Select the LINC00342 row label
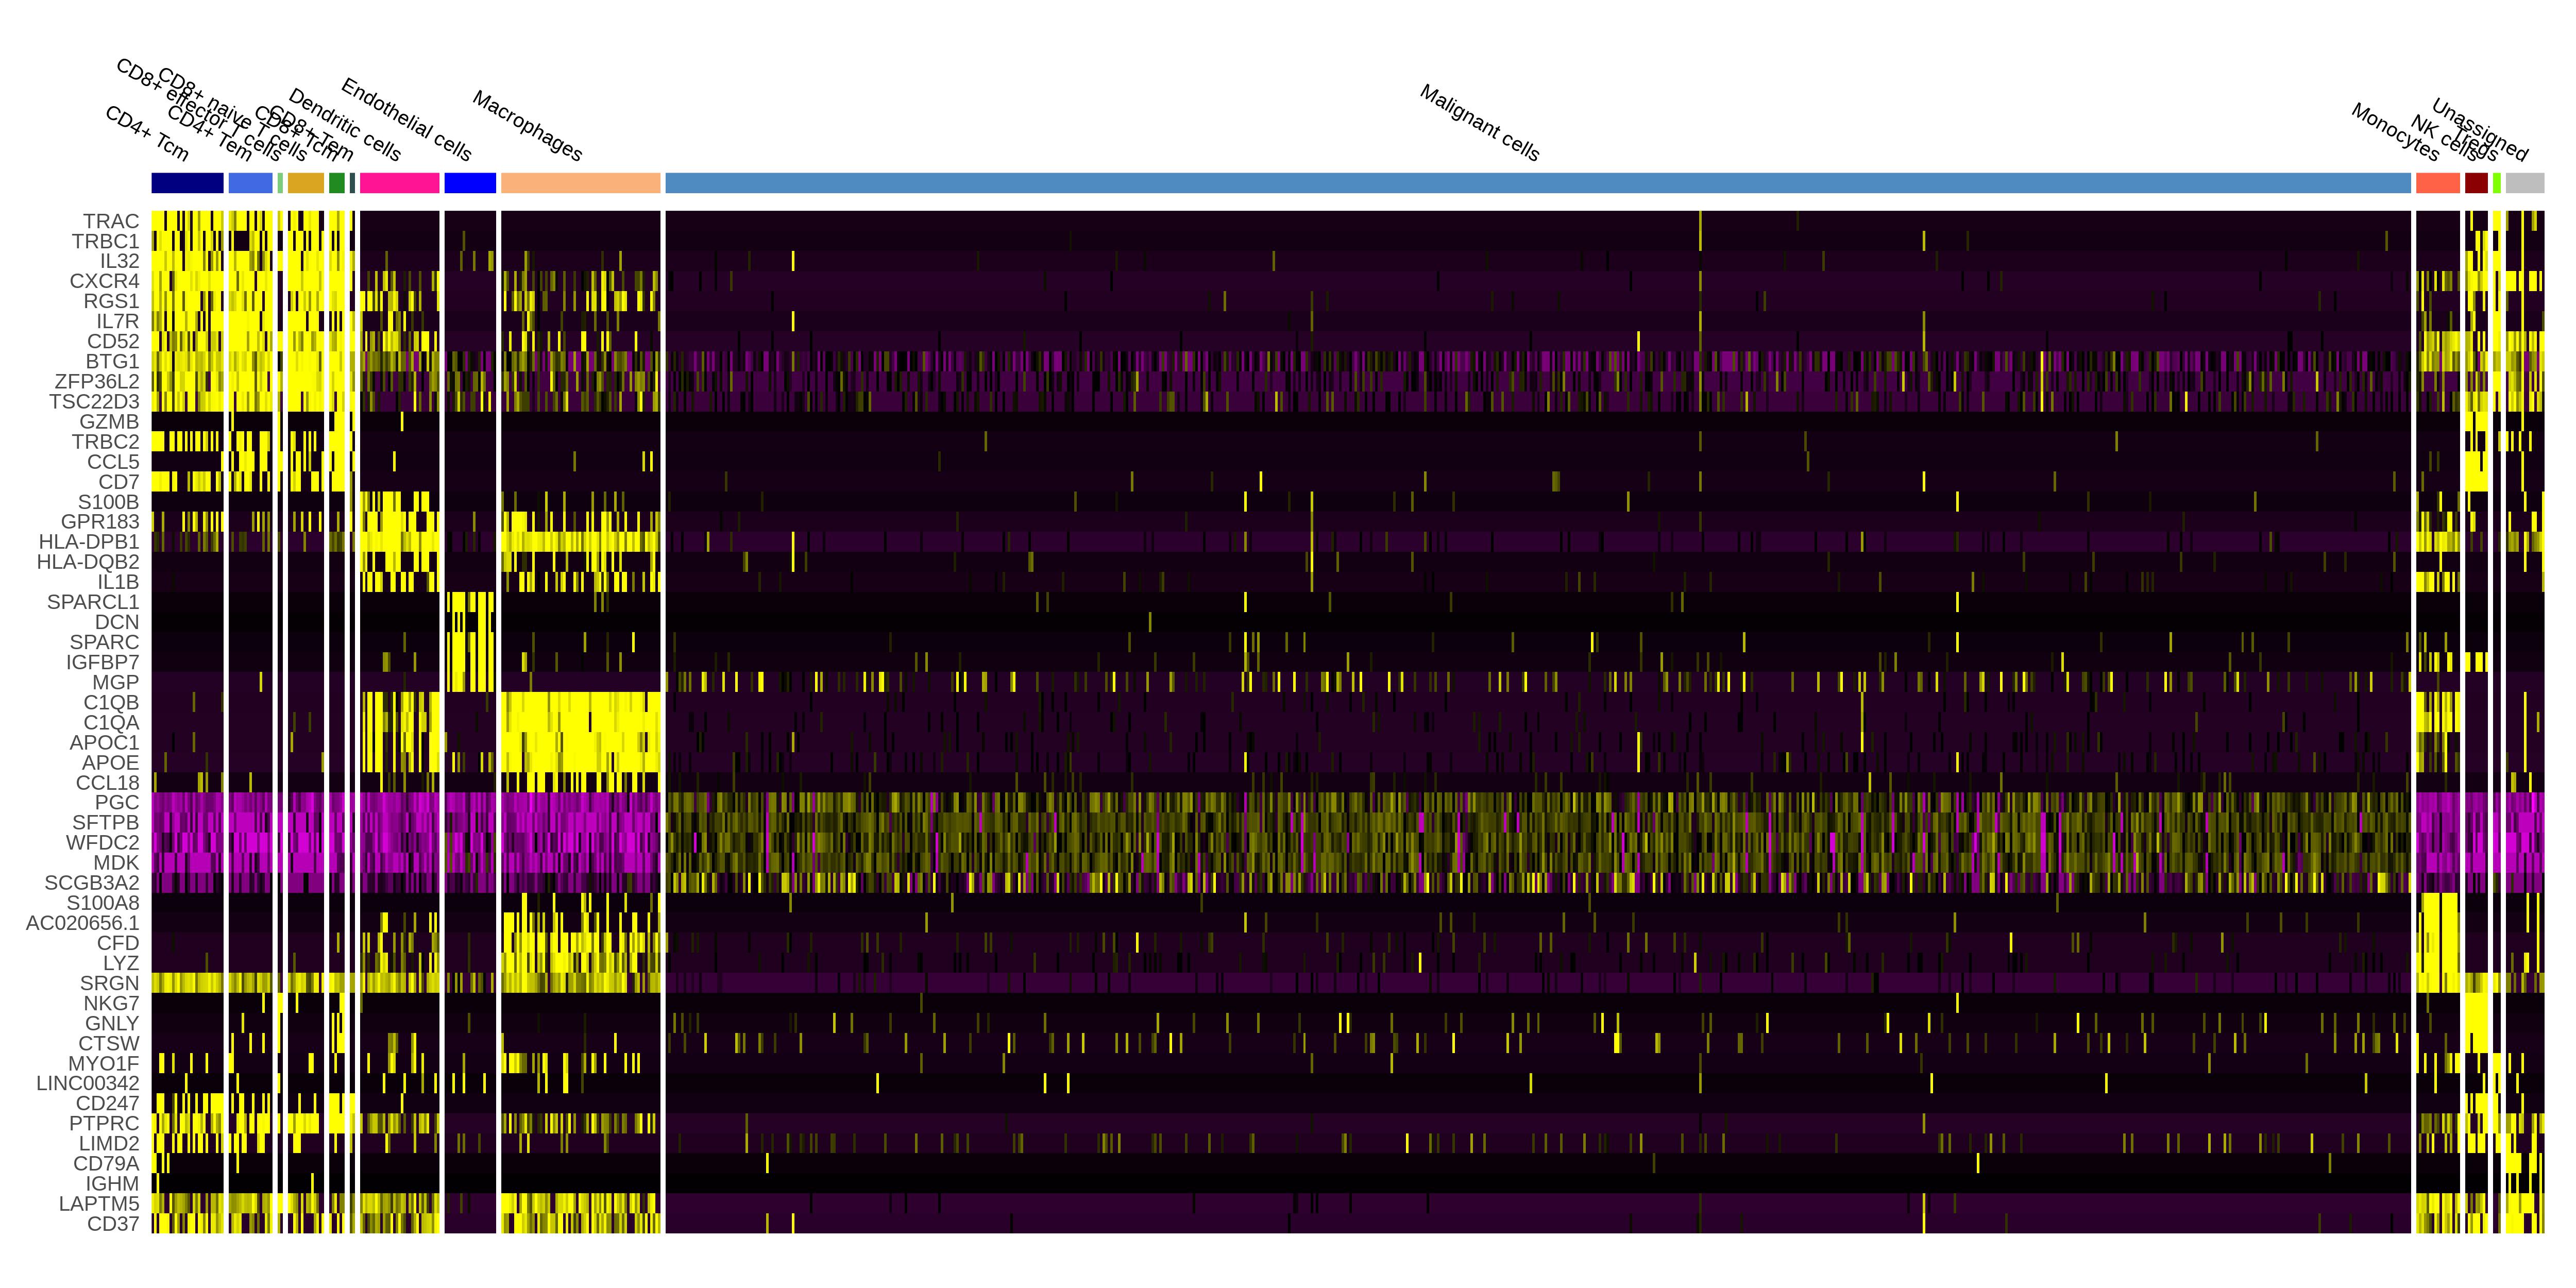 (x=88, y=1083)
